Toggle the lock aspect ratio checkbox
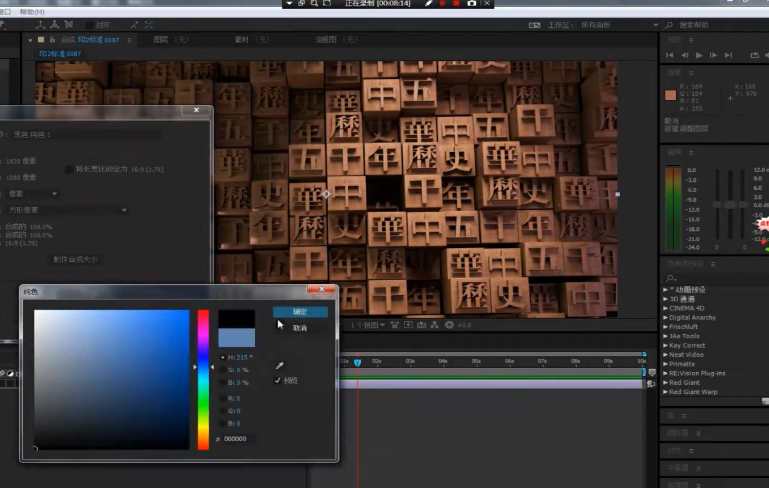This screenshot has height=488, width=769. 69,170
